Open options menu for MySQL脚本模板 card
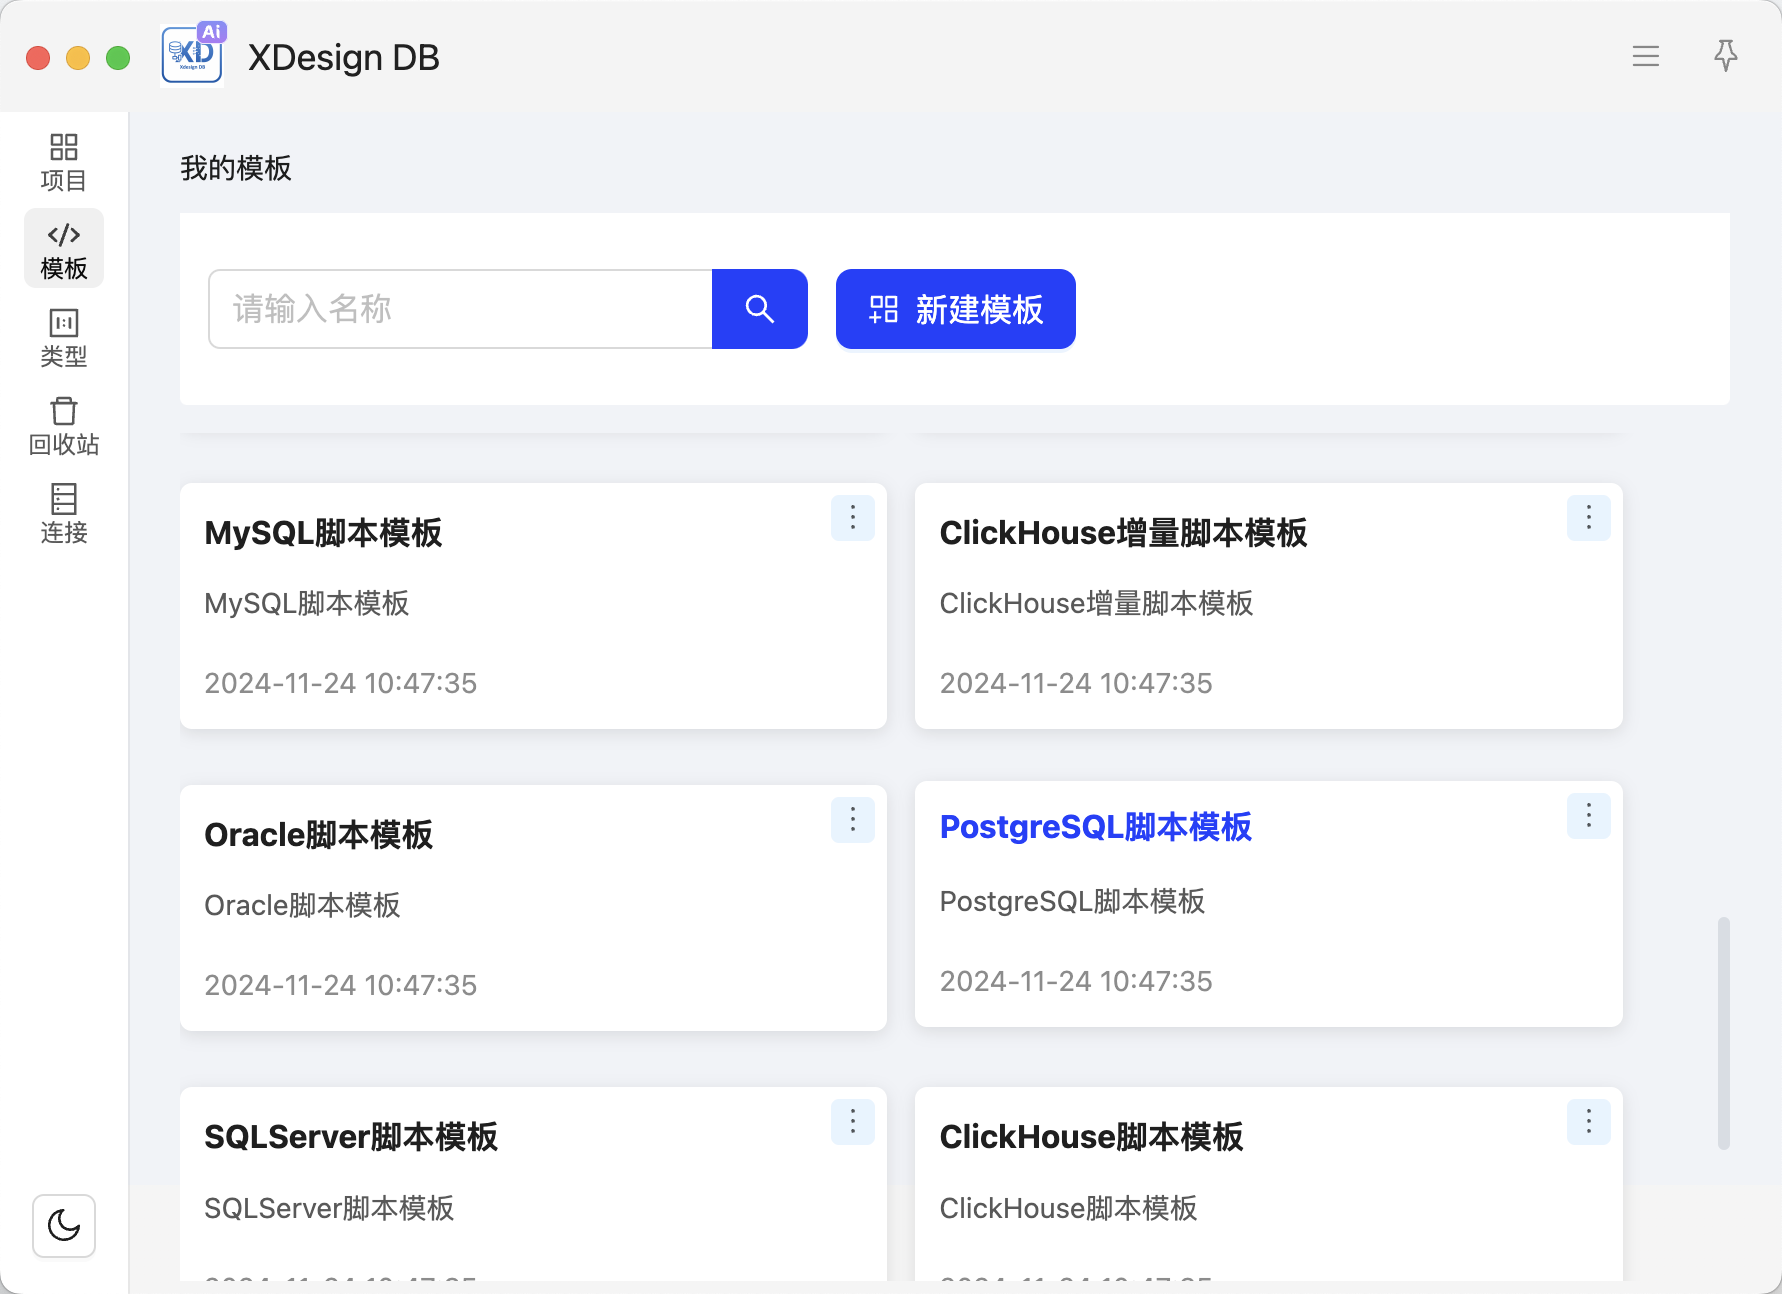The image size is (1782, 1294). (853, 518)
